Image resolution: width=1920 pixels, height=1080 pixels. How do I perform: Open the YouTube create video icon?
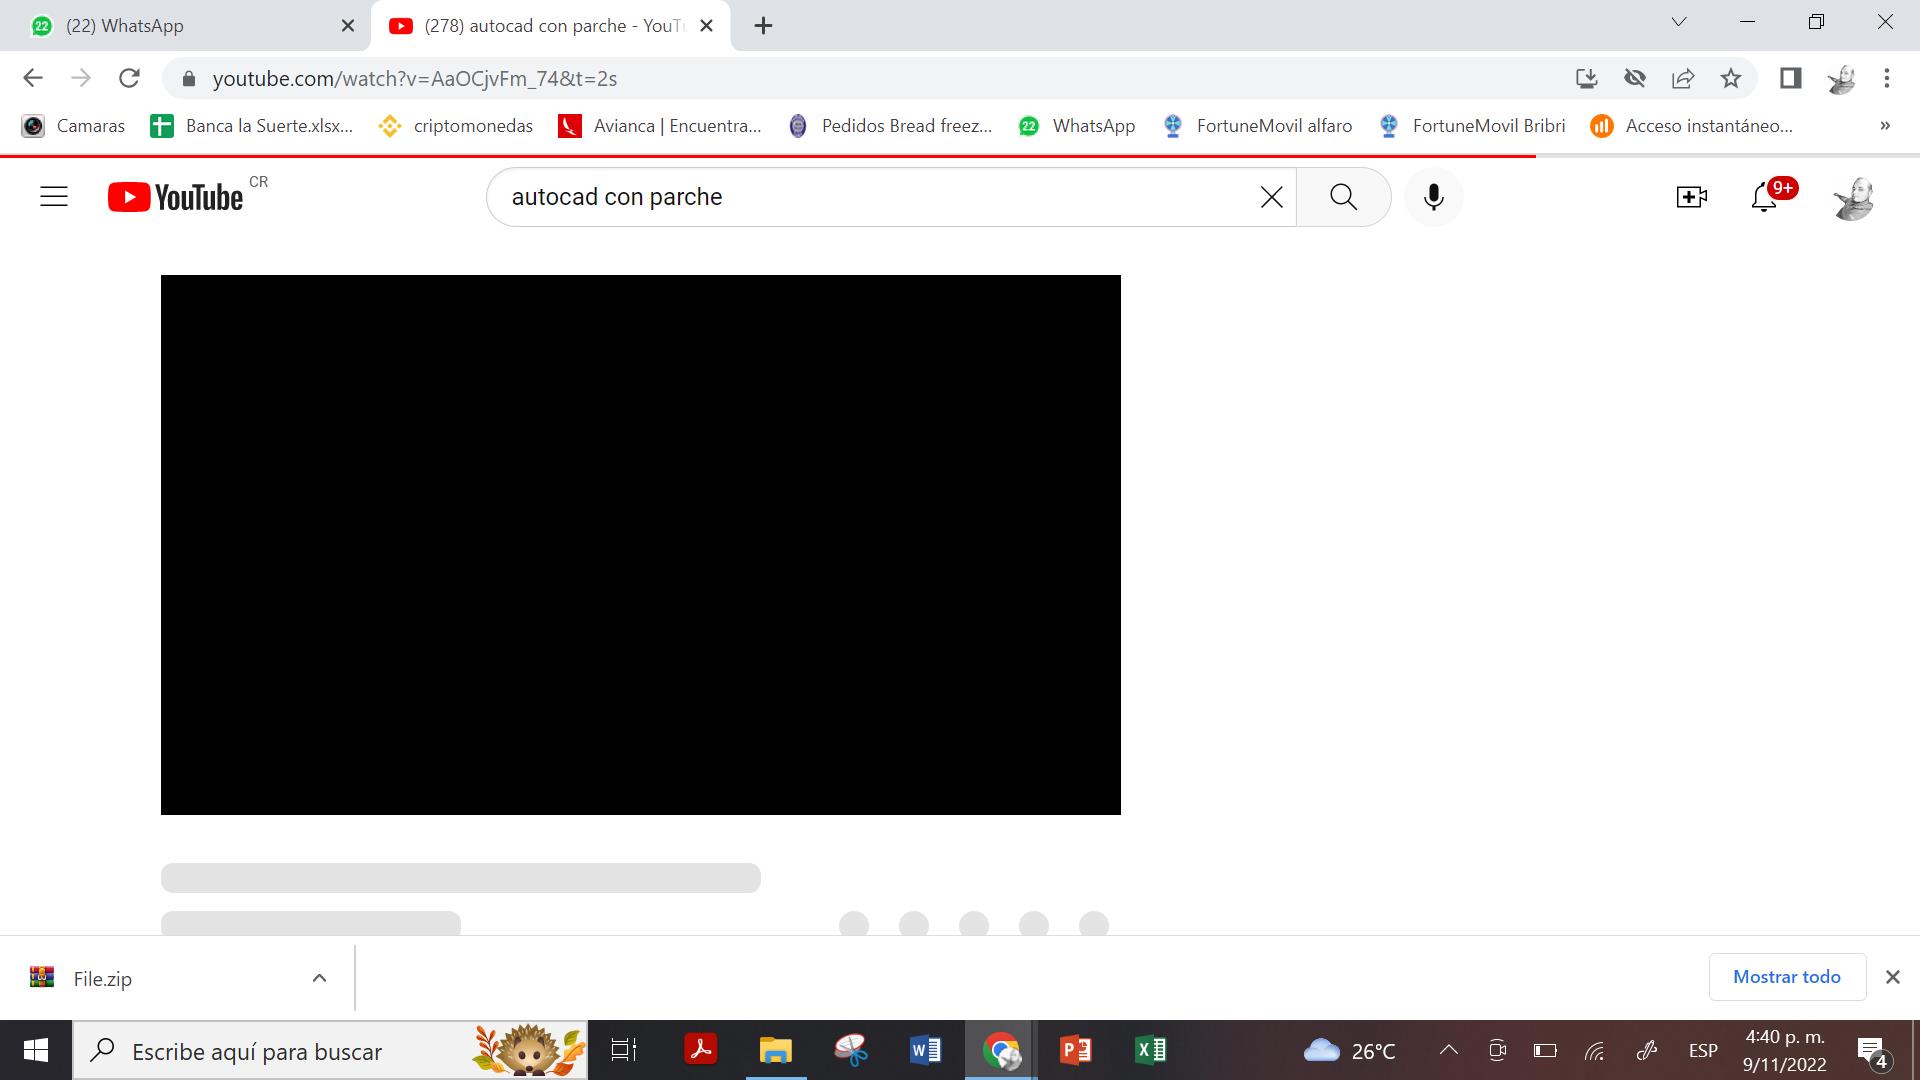(x=1691, y=197)
